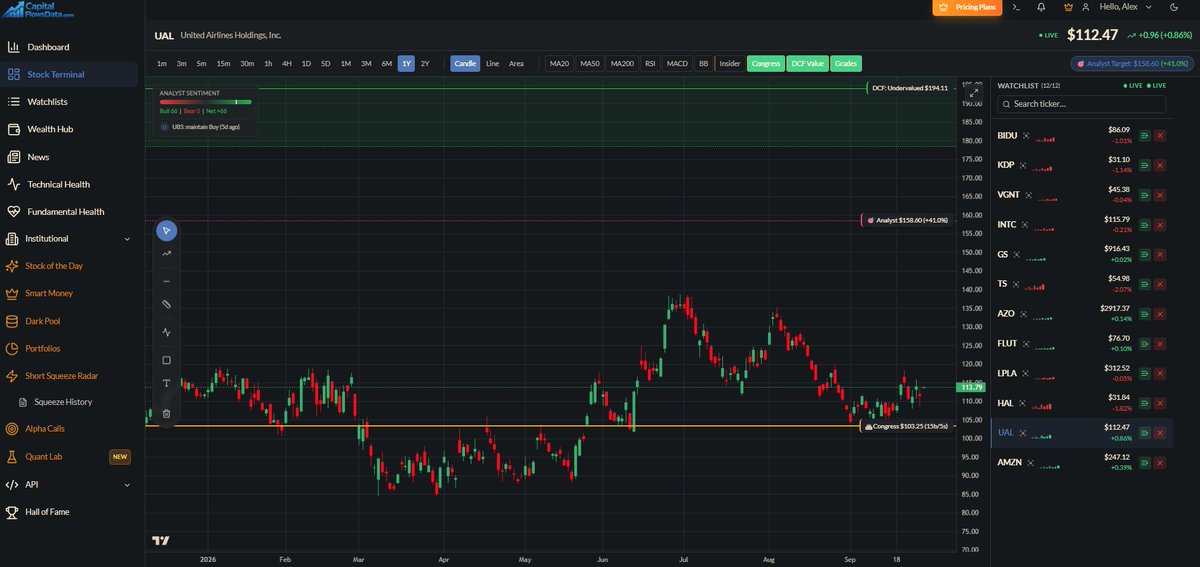
Task: Remove INTC from watchlist with red X
Action: (1160, 224)
